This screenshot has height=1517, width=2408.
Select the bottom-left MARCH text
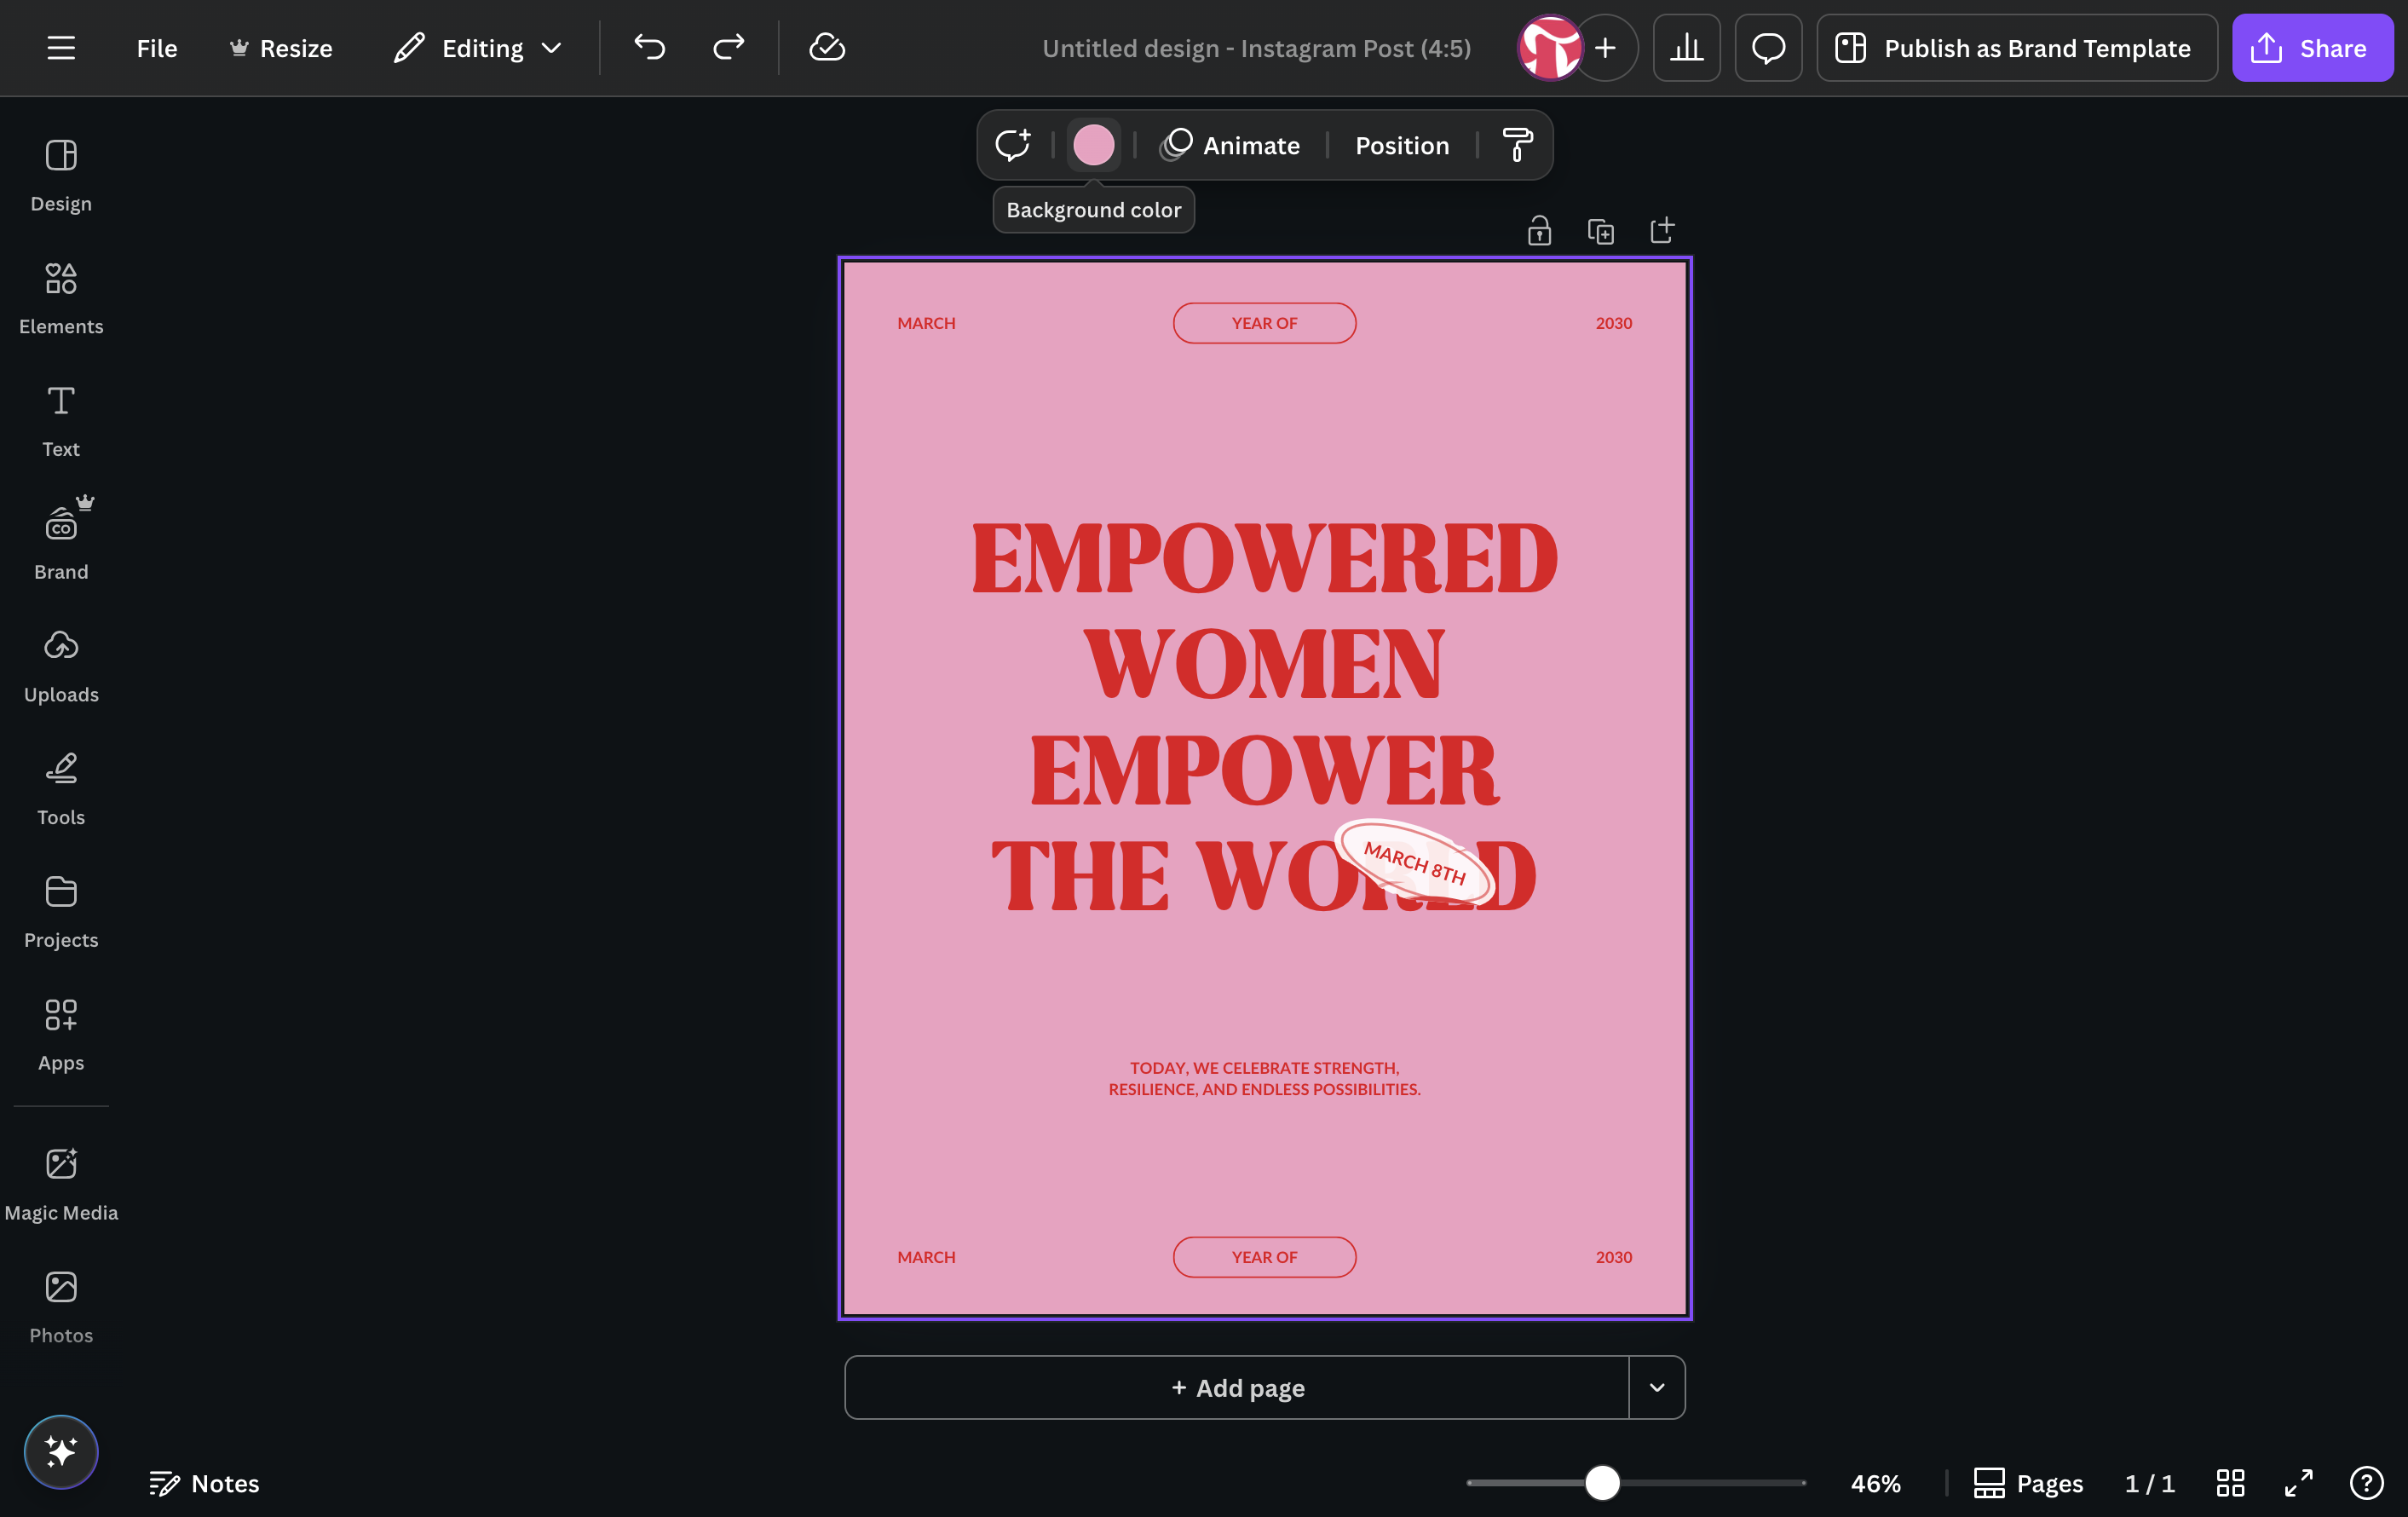click(x=926, y=1257)
